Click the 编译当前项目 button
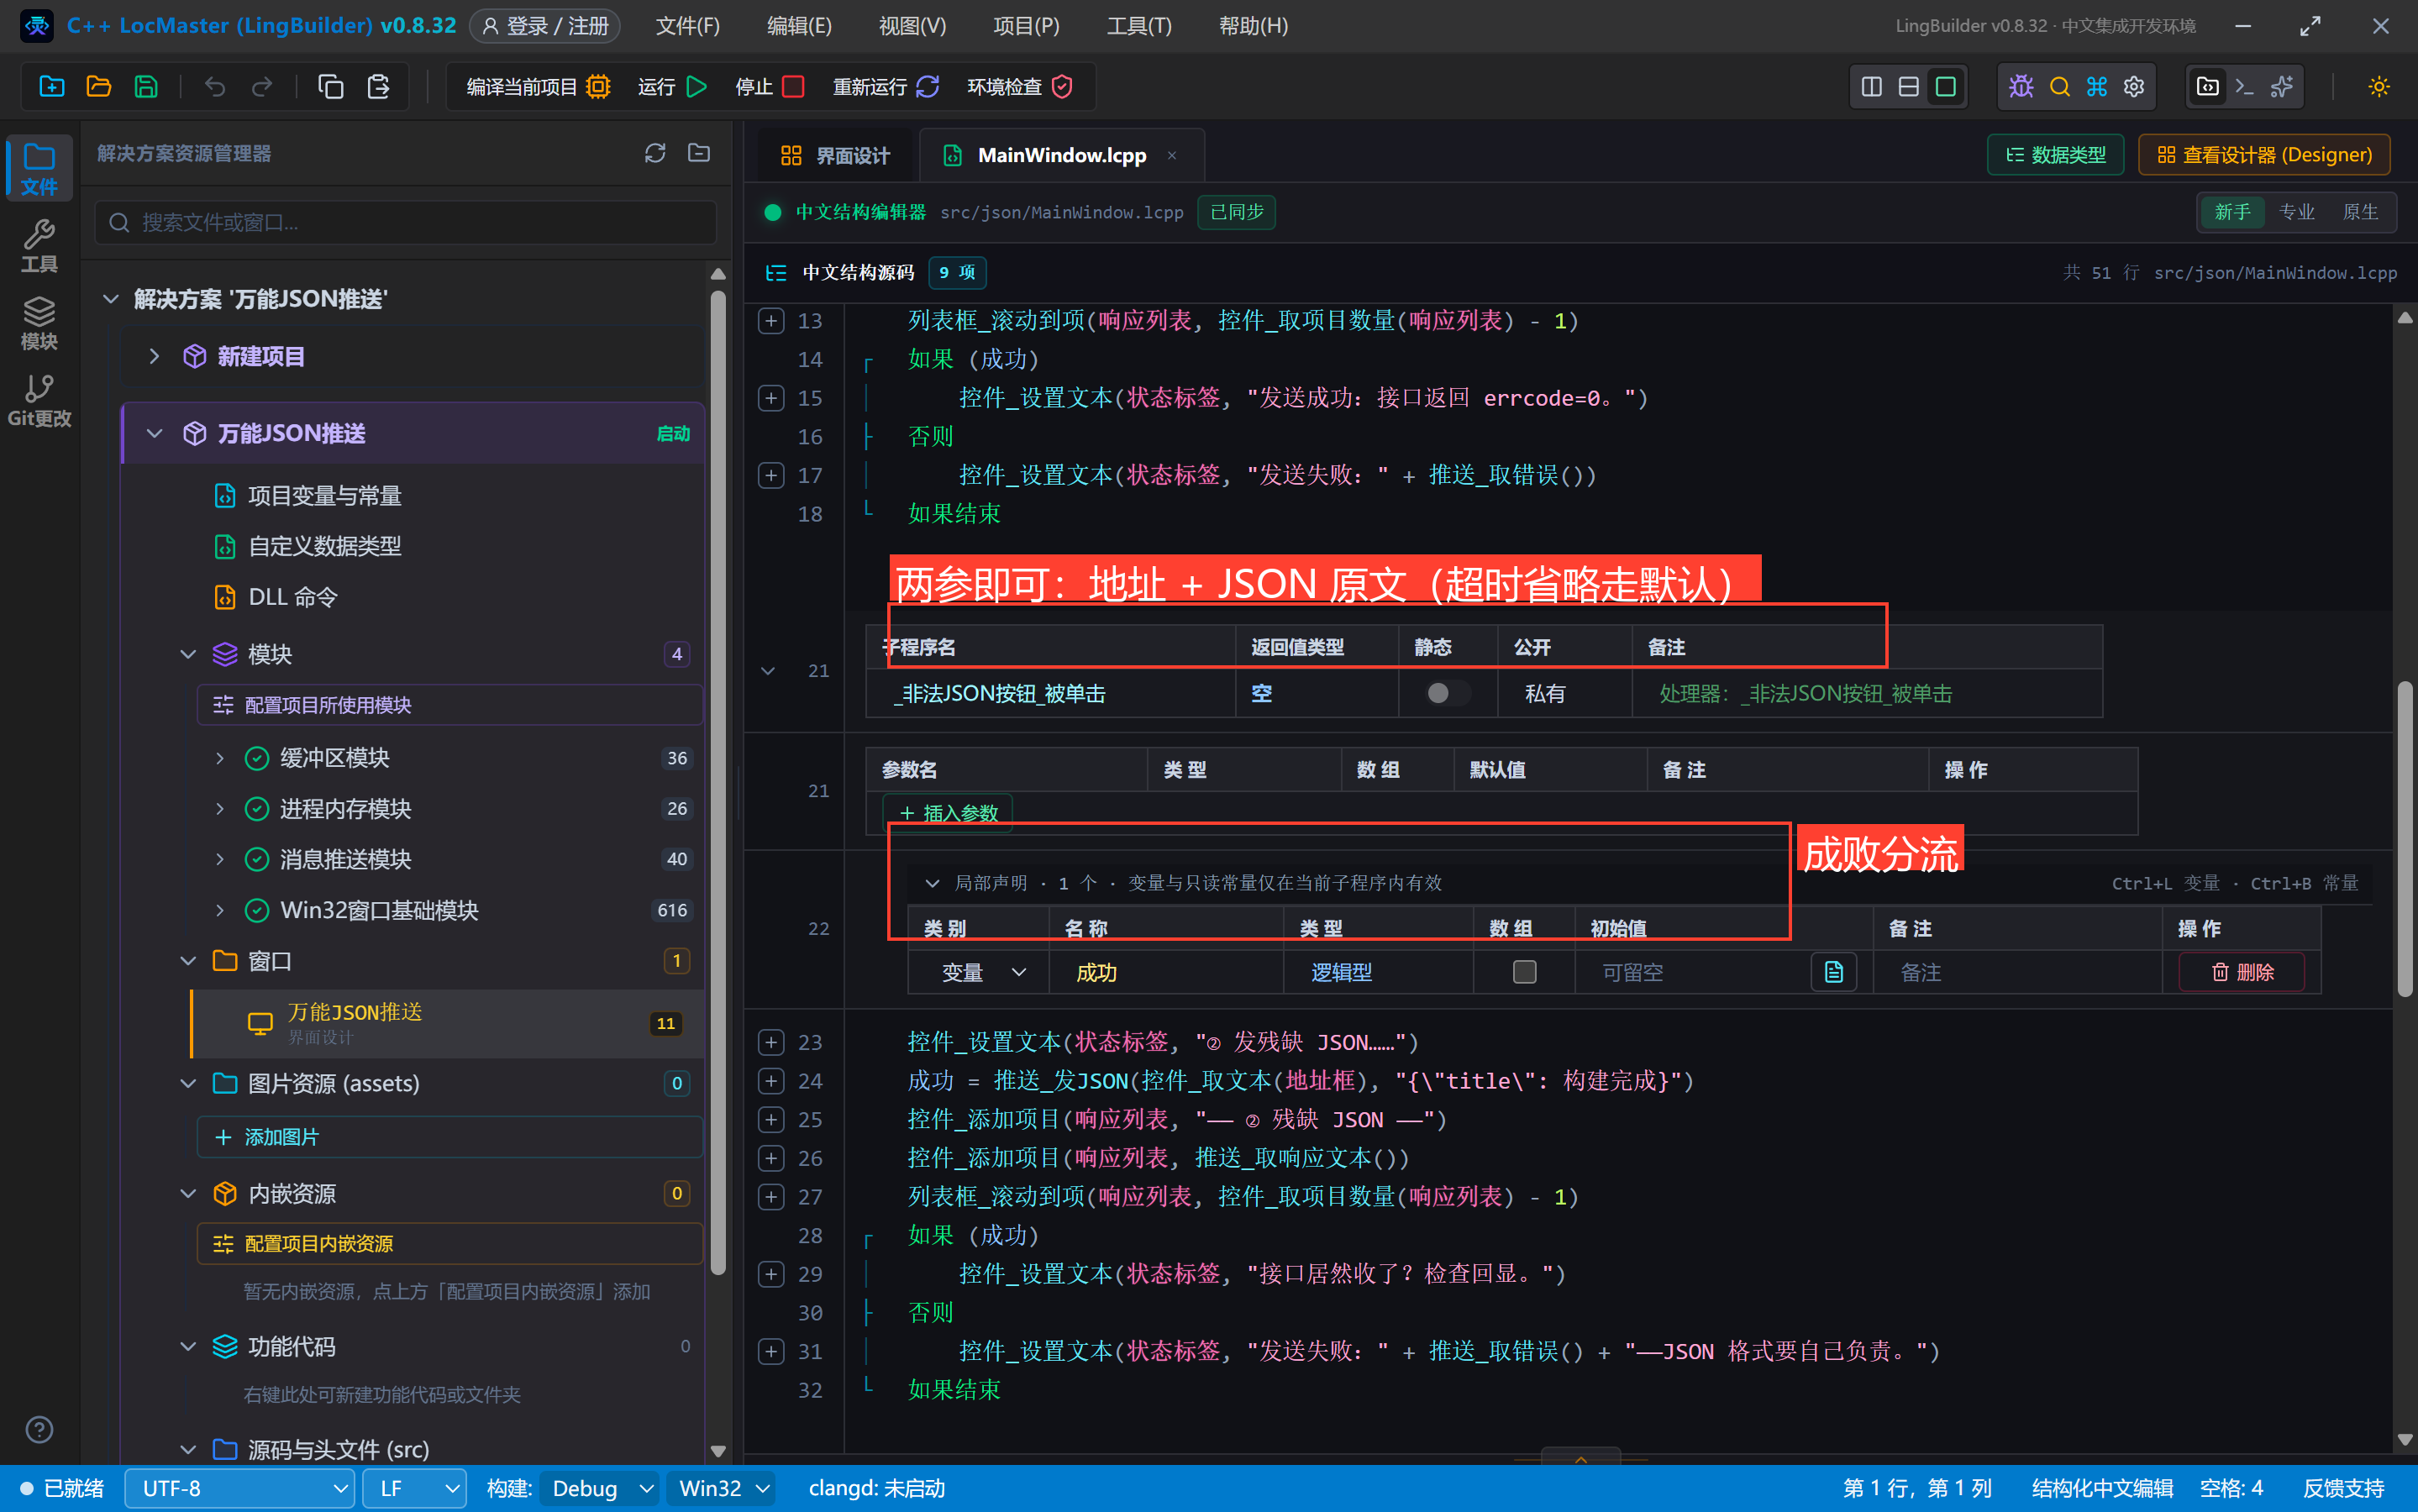Screen dimensions: 2418x1512 [x=538, y=87]
